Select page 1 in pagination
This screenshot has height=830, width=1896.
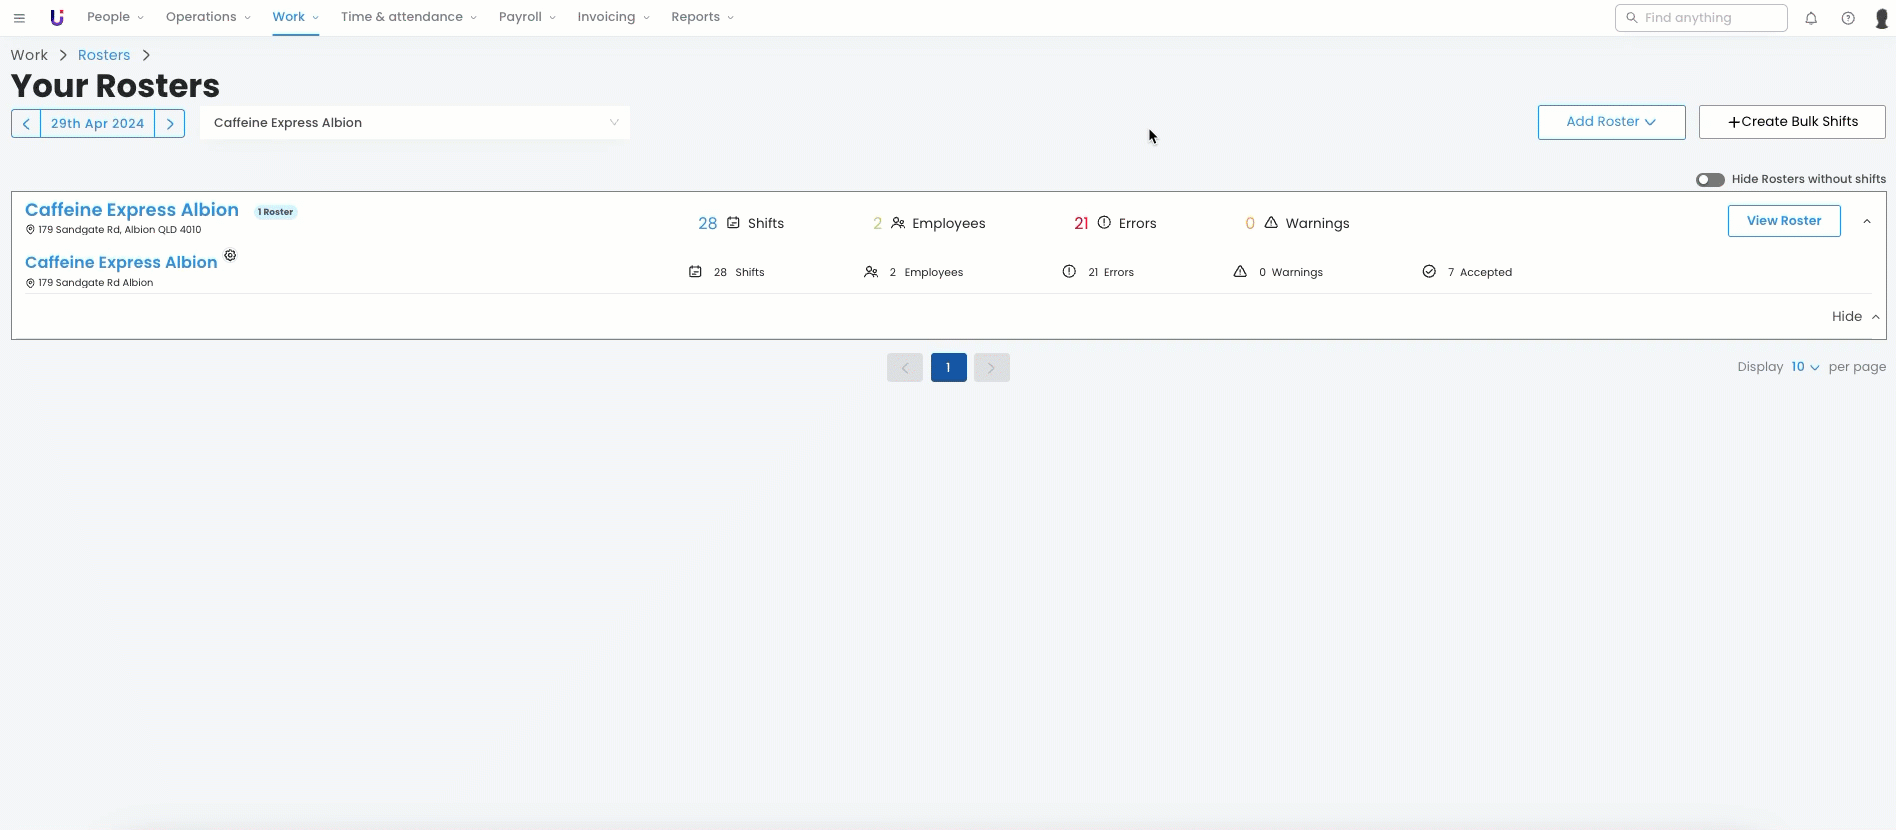(948, 368)
